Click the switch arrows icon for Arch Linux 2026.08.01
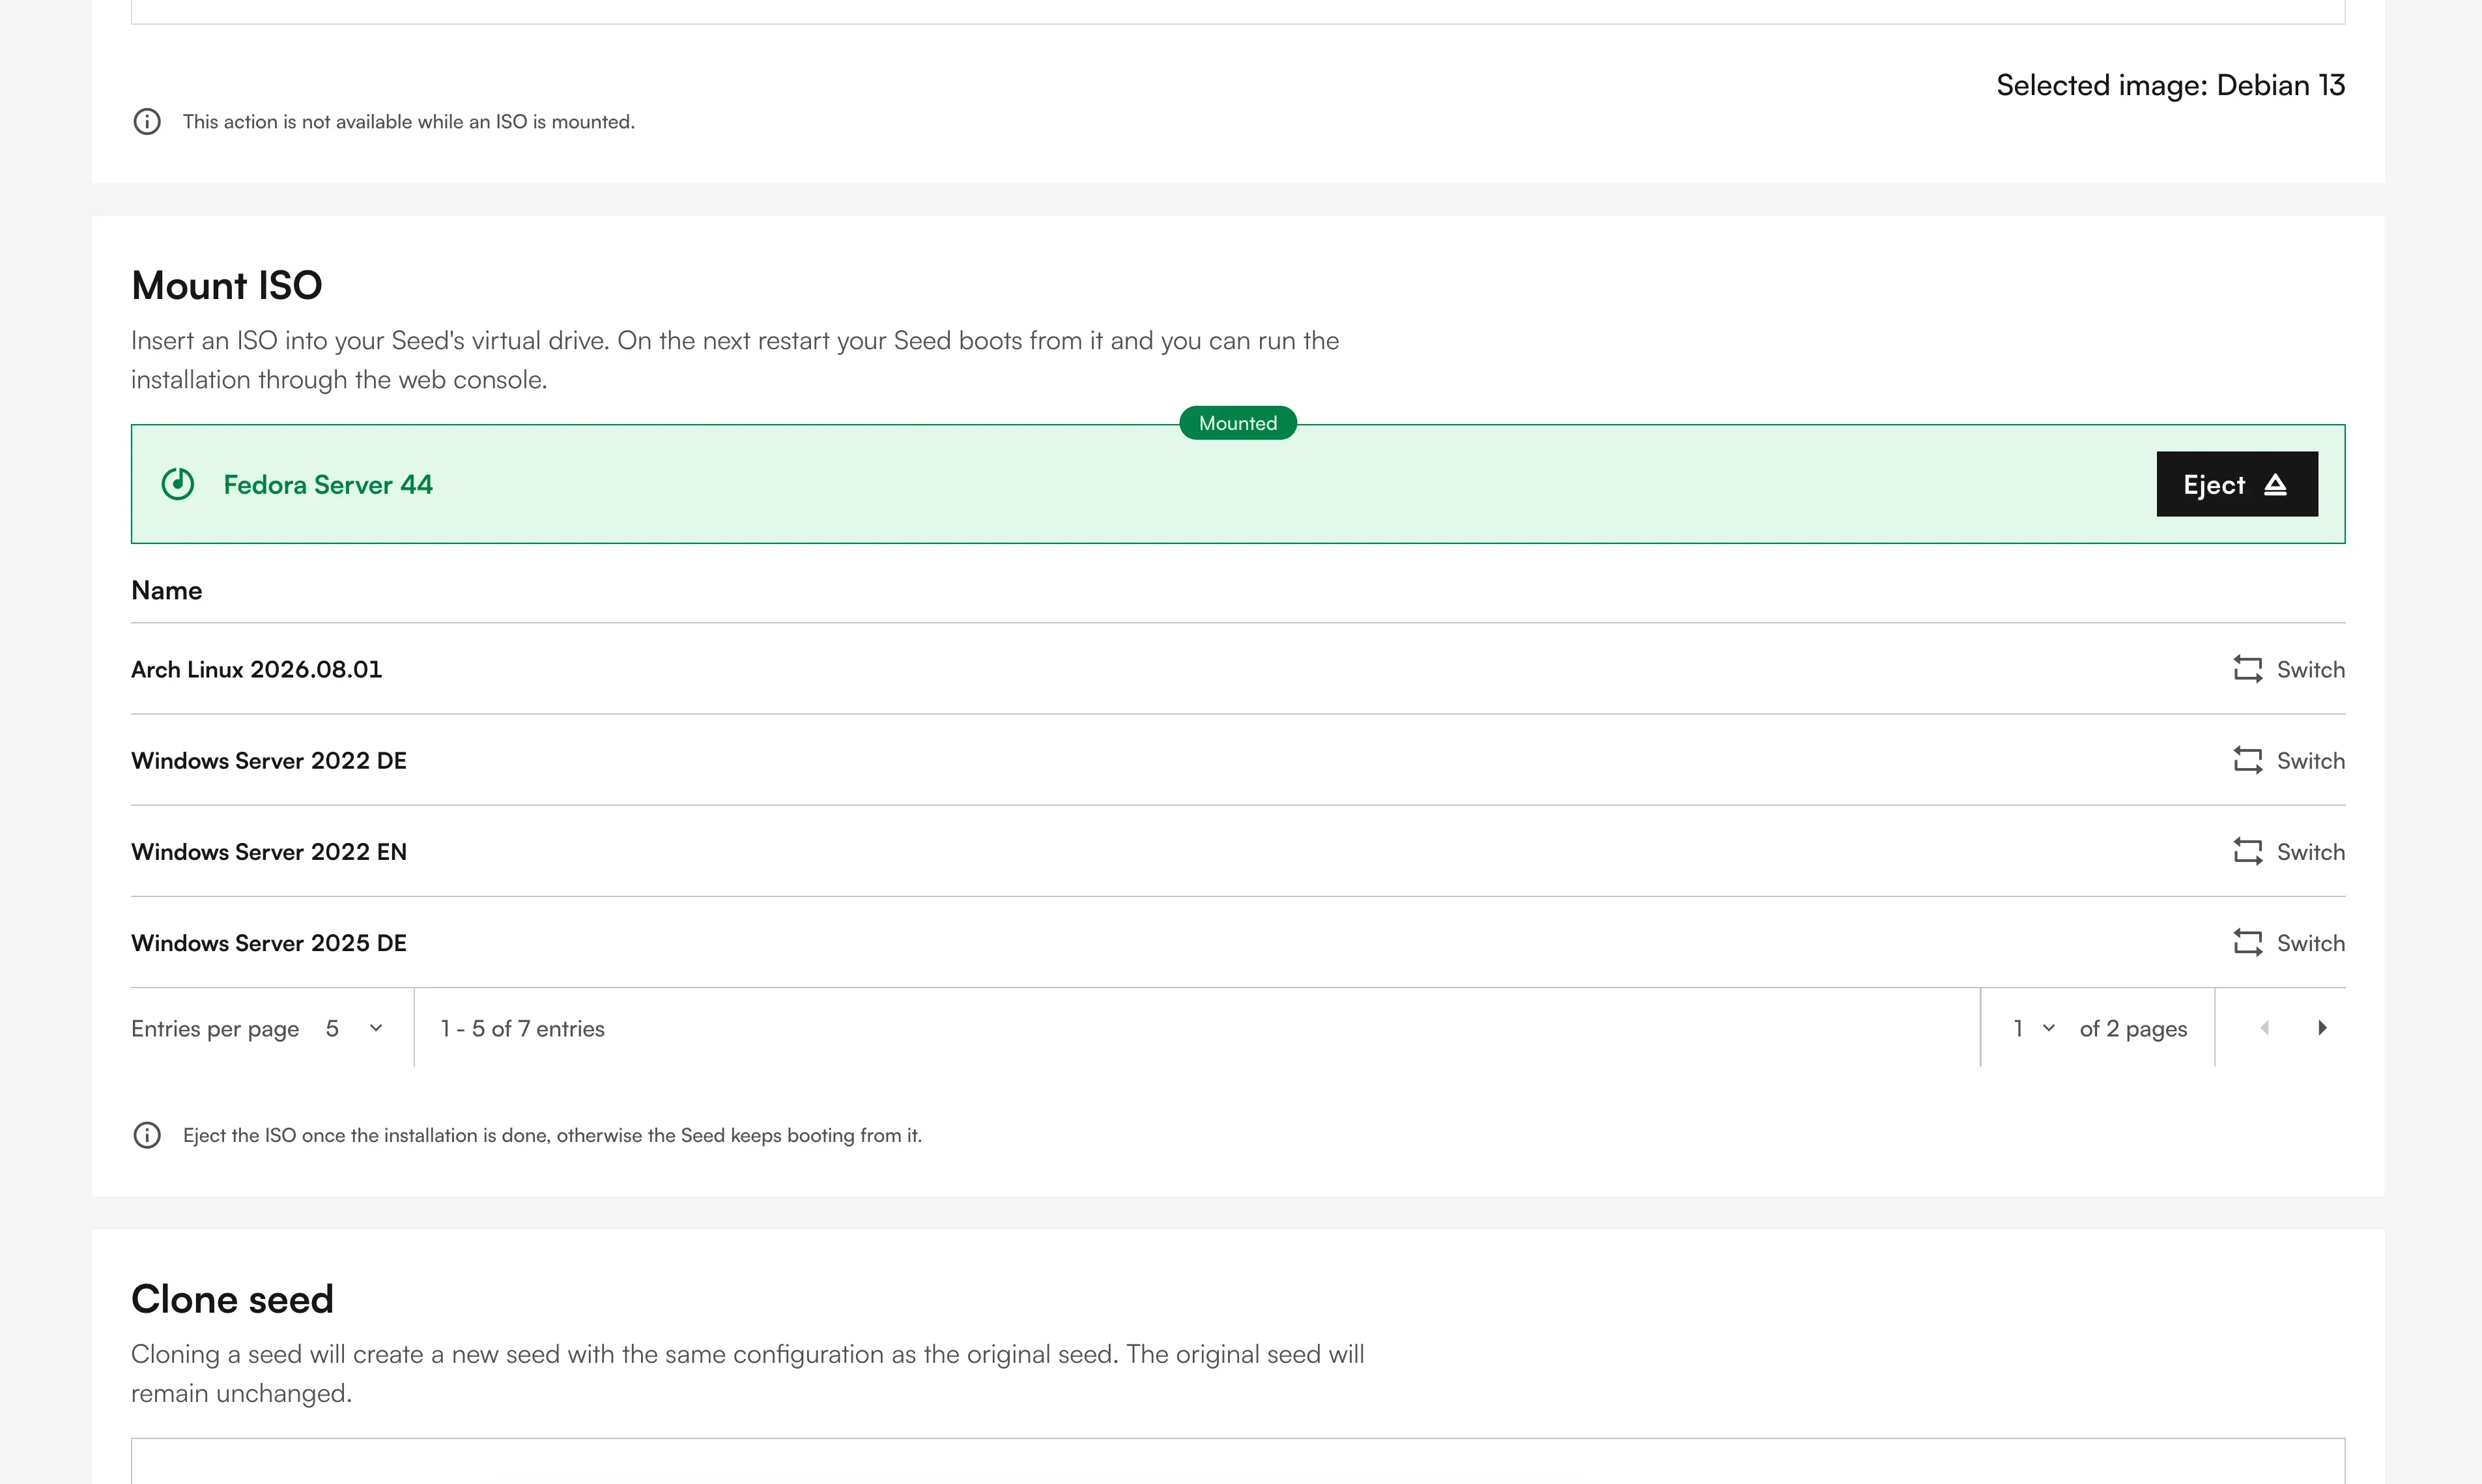 coord(2247,669)
